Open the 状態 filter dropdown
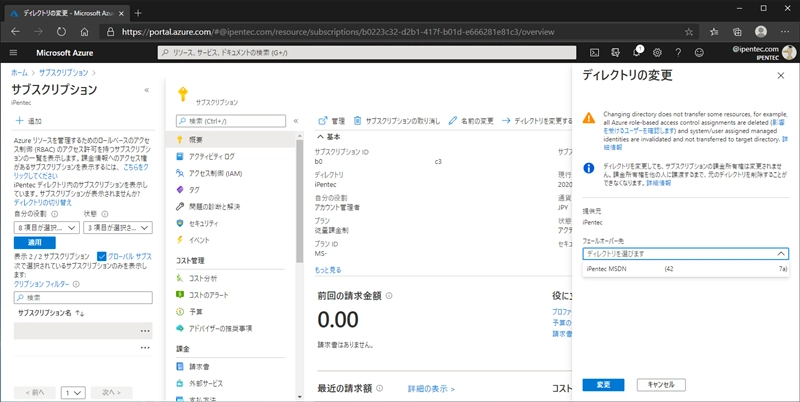Viewport: 800px width, 402px height. pos(117,228)
